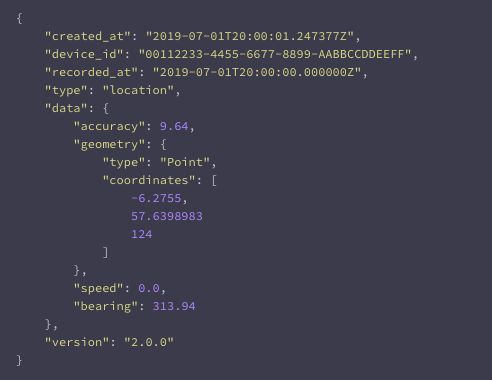Click the "coordinates" key
The height and width of the screenshot is (380, 492).
point(149,180)
